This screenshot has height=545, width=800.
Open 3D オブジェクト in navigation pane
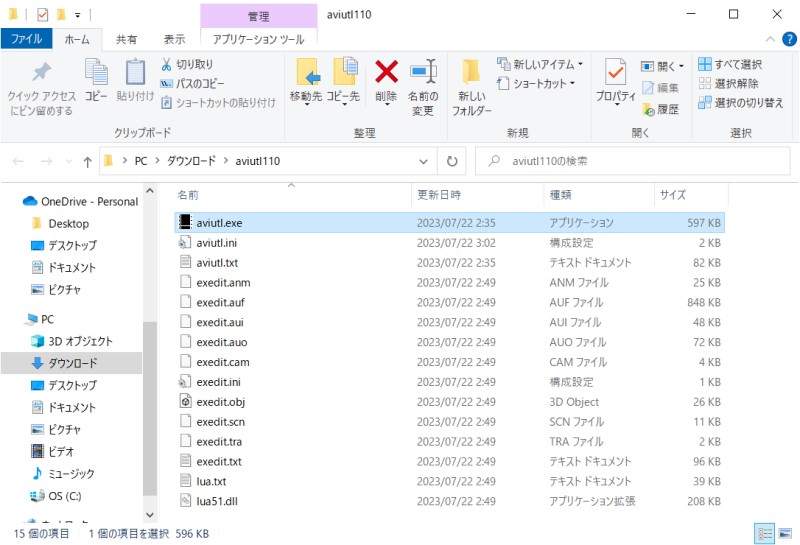[72, 341]
